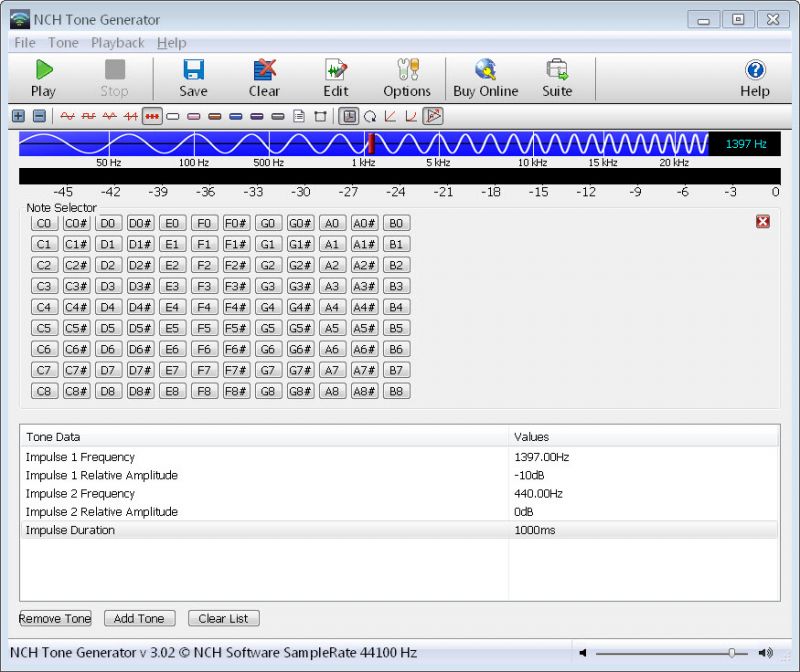Toggle the constant tone mode icon
The width and height of the screenshot is (800, 672).
349,116
